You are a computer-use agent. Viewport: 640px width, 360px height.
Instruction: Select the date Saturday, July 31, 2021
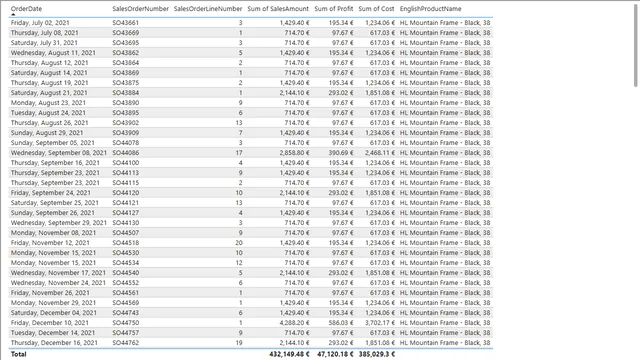coord(44,43)
